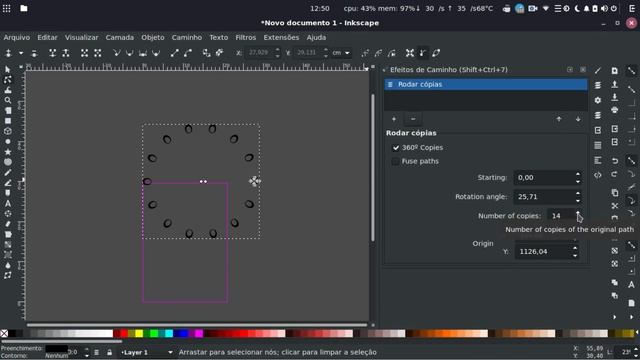640x360 pixels.
Task: Click the break path at nodes icon
Action: pyautogui.click(x=66, y=53)
